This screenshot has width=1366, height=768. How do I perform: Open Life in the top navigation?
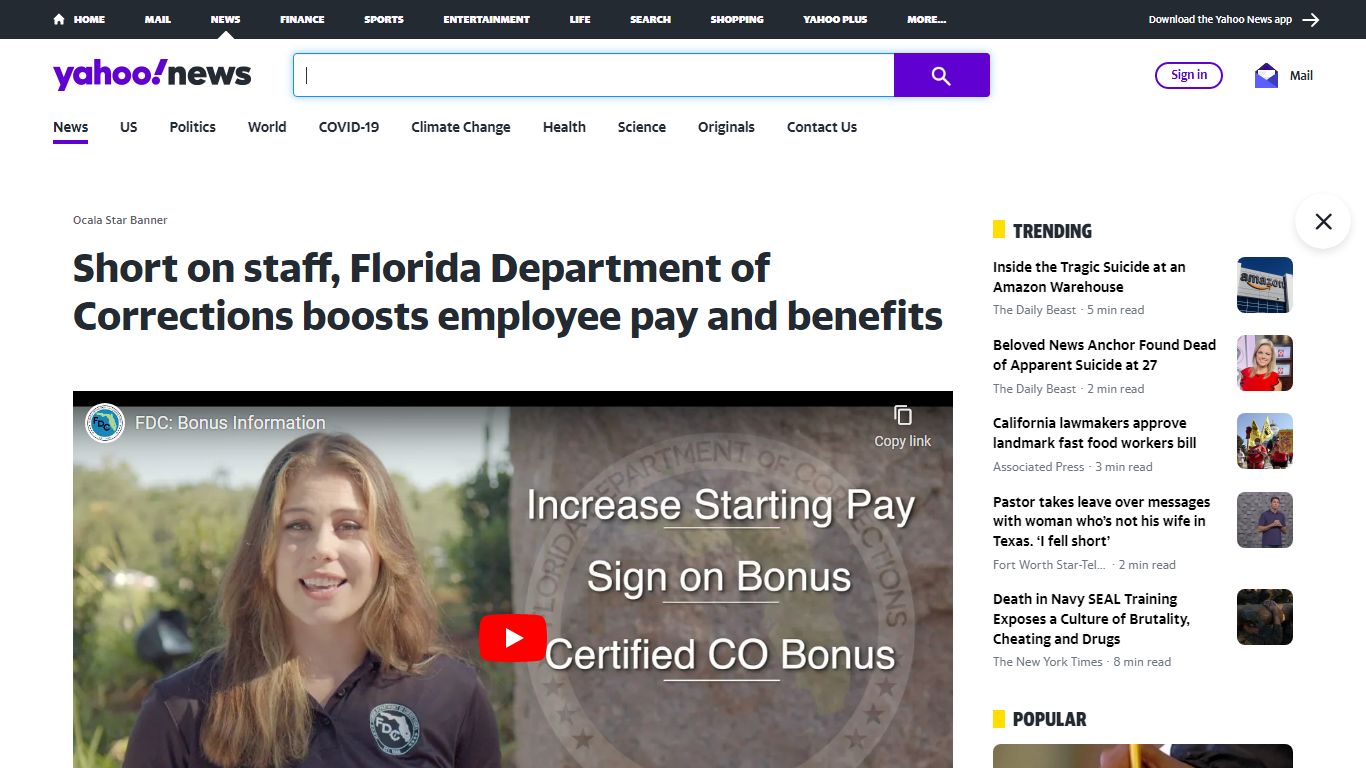[580, 19]
